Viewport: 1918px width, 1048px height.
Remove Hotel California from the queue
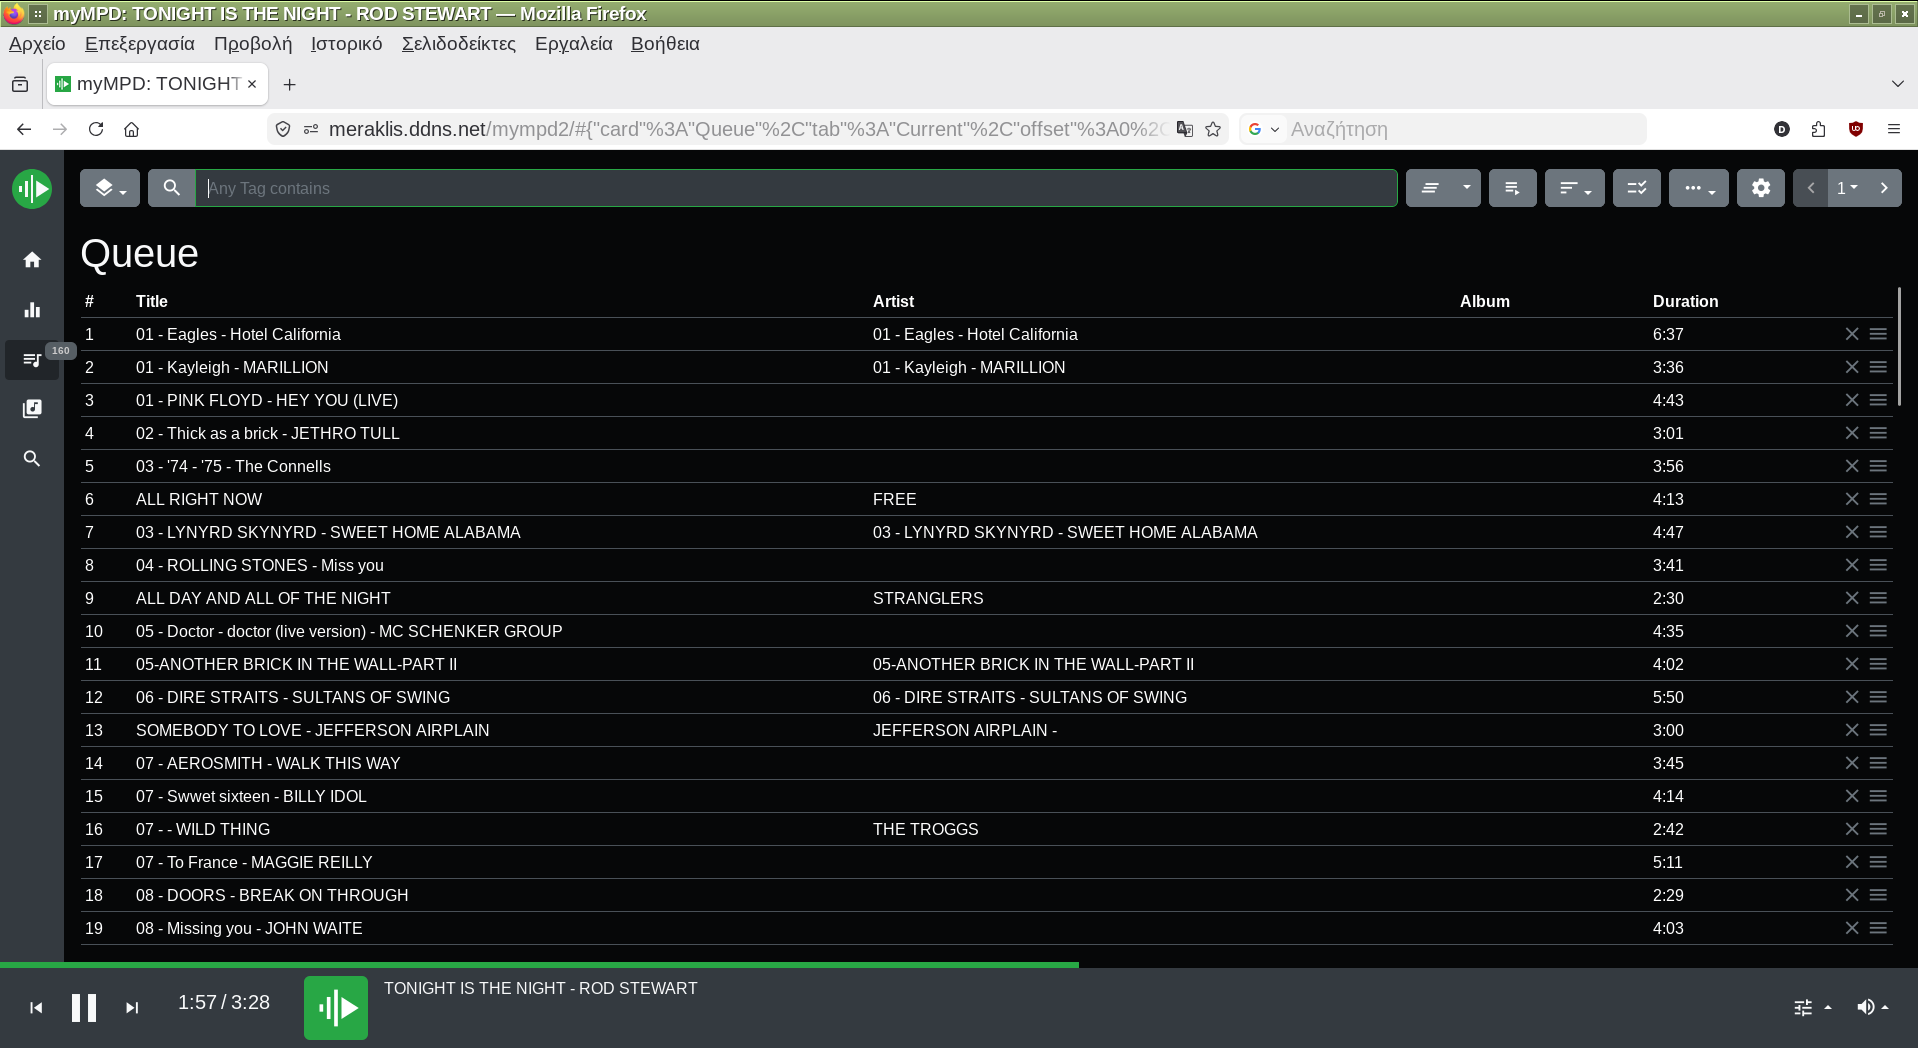(x=1851, y=334)
